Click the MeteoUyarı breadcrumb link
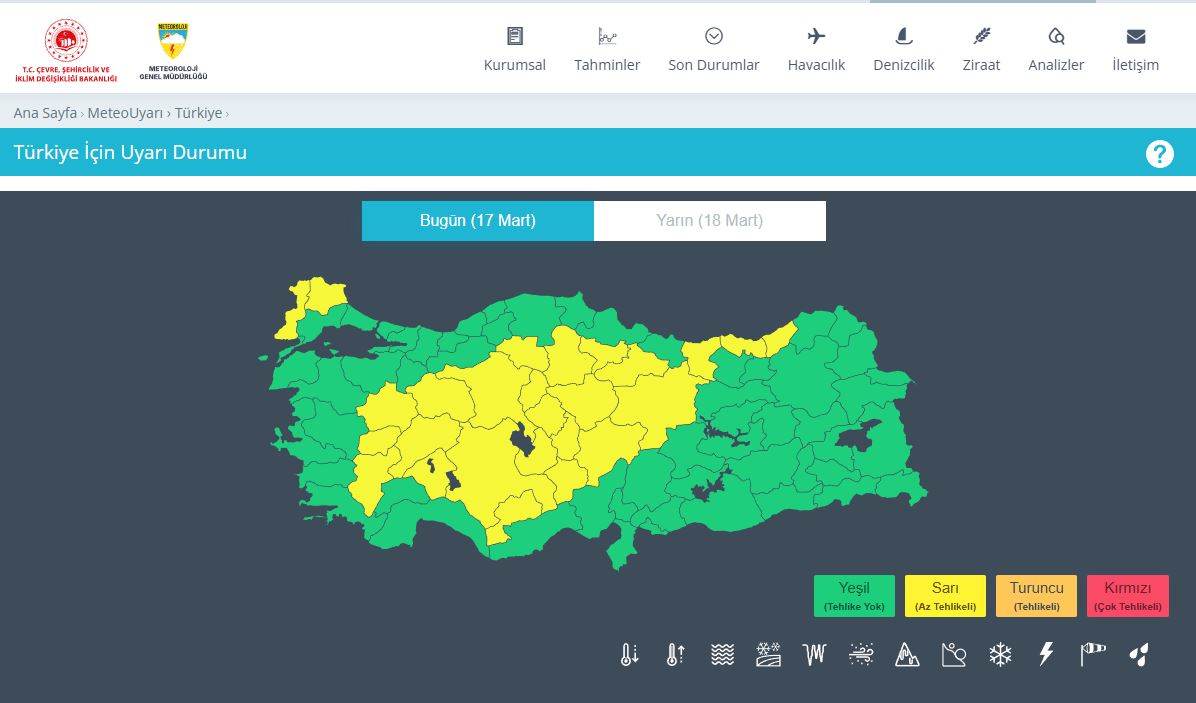 coord(125,113)
